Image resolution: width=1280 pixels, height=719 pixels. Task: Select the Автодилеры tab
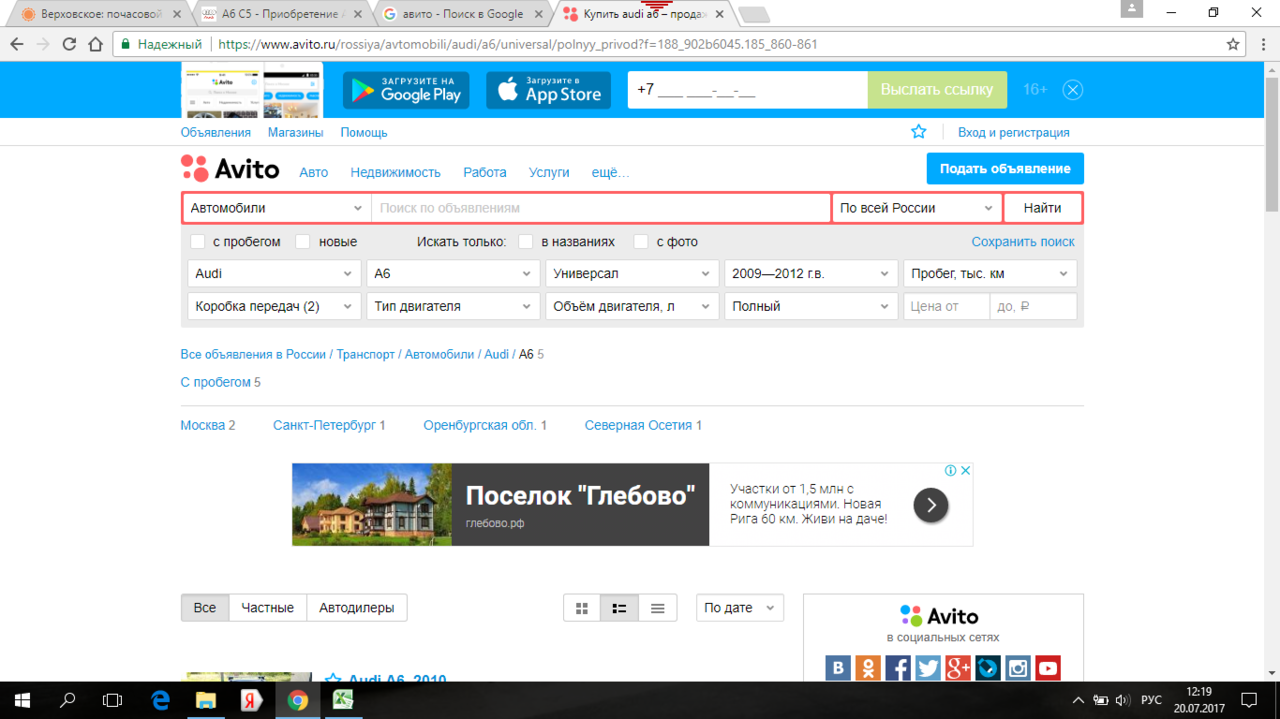pos(357,608)
